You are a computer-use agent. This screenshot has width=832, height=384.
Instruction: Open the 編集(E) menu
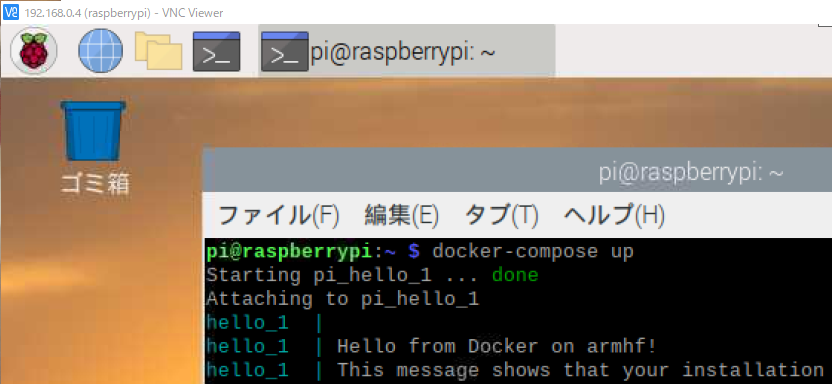tap(402, 215)
